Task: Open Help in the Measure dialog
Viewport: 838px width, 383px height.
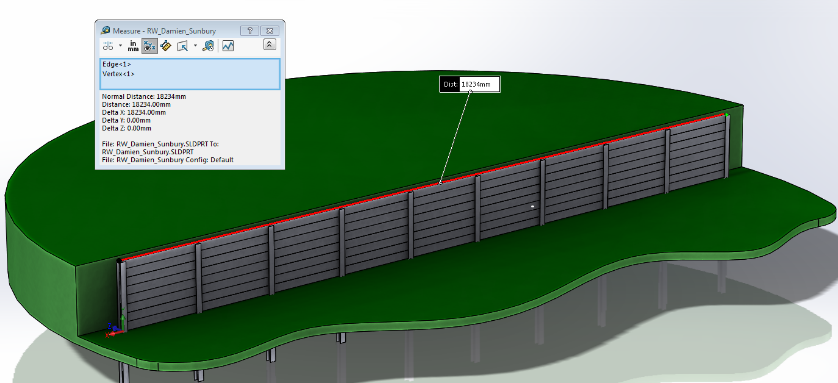Action: (250, 30)
